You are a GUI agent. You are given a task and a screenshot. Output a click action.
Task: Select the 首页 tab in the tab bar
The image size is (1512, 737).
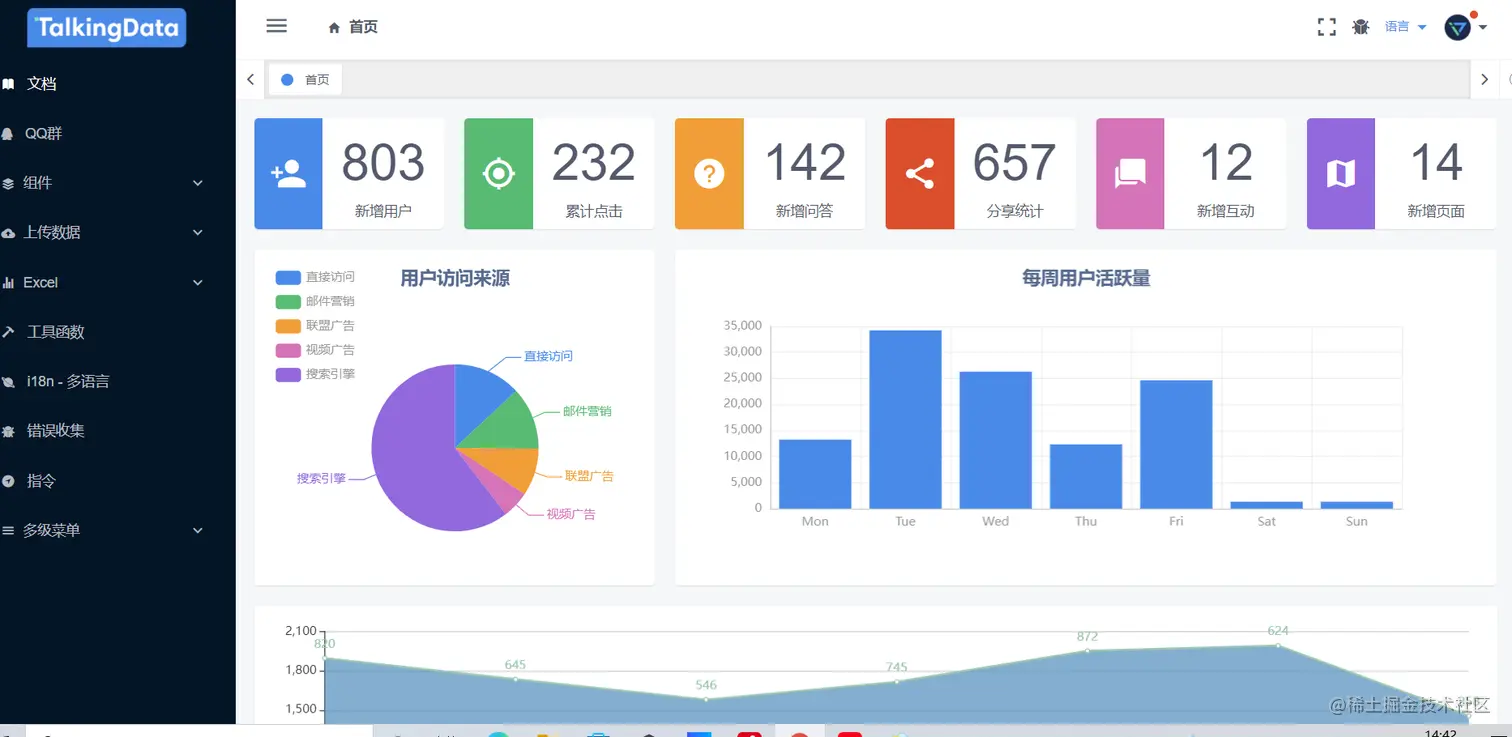(x=305, y=80)
